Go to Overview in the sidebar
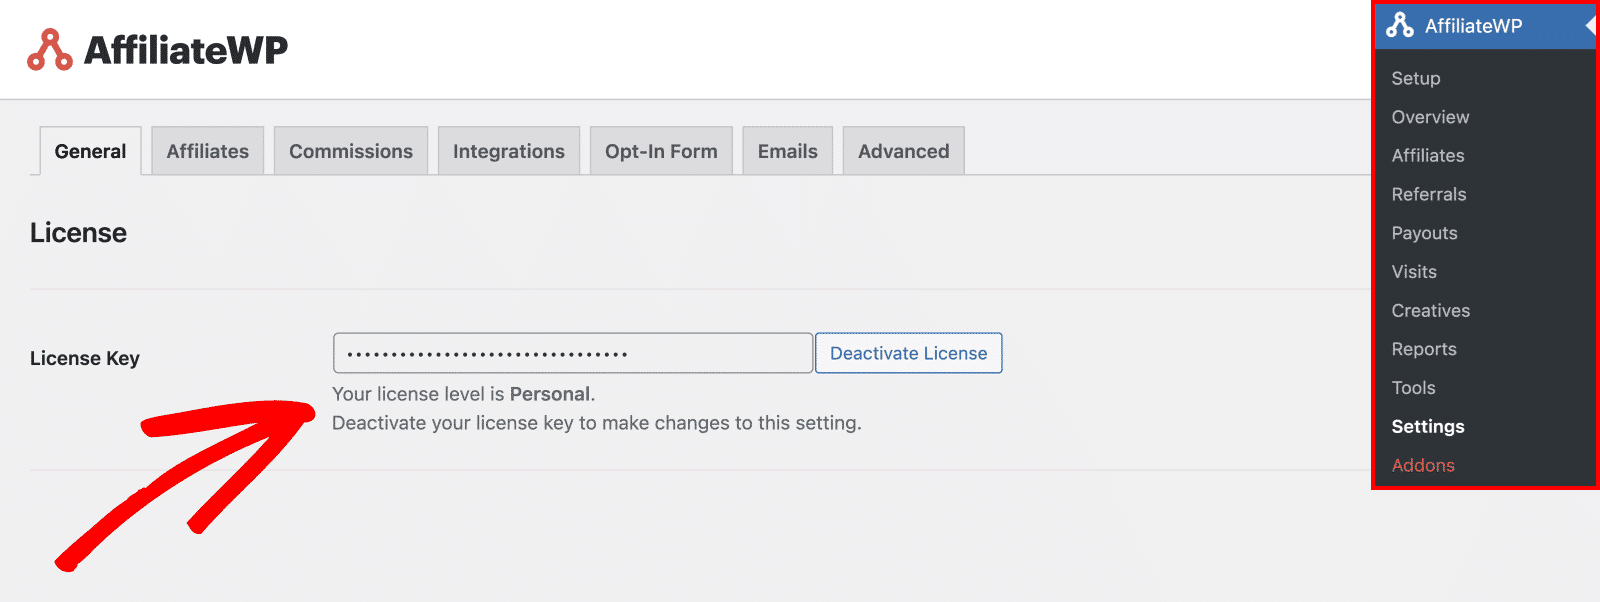 1430,117
